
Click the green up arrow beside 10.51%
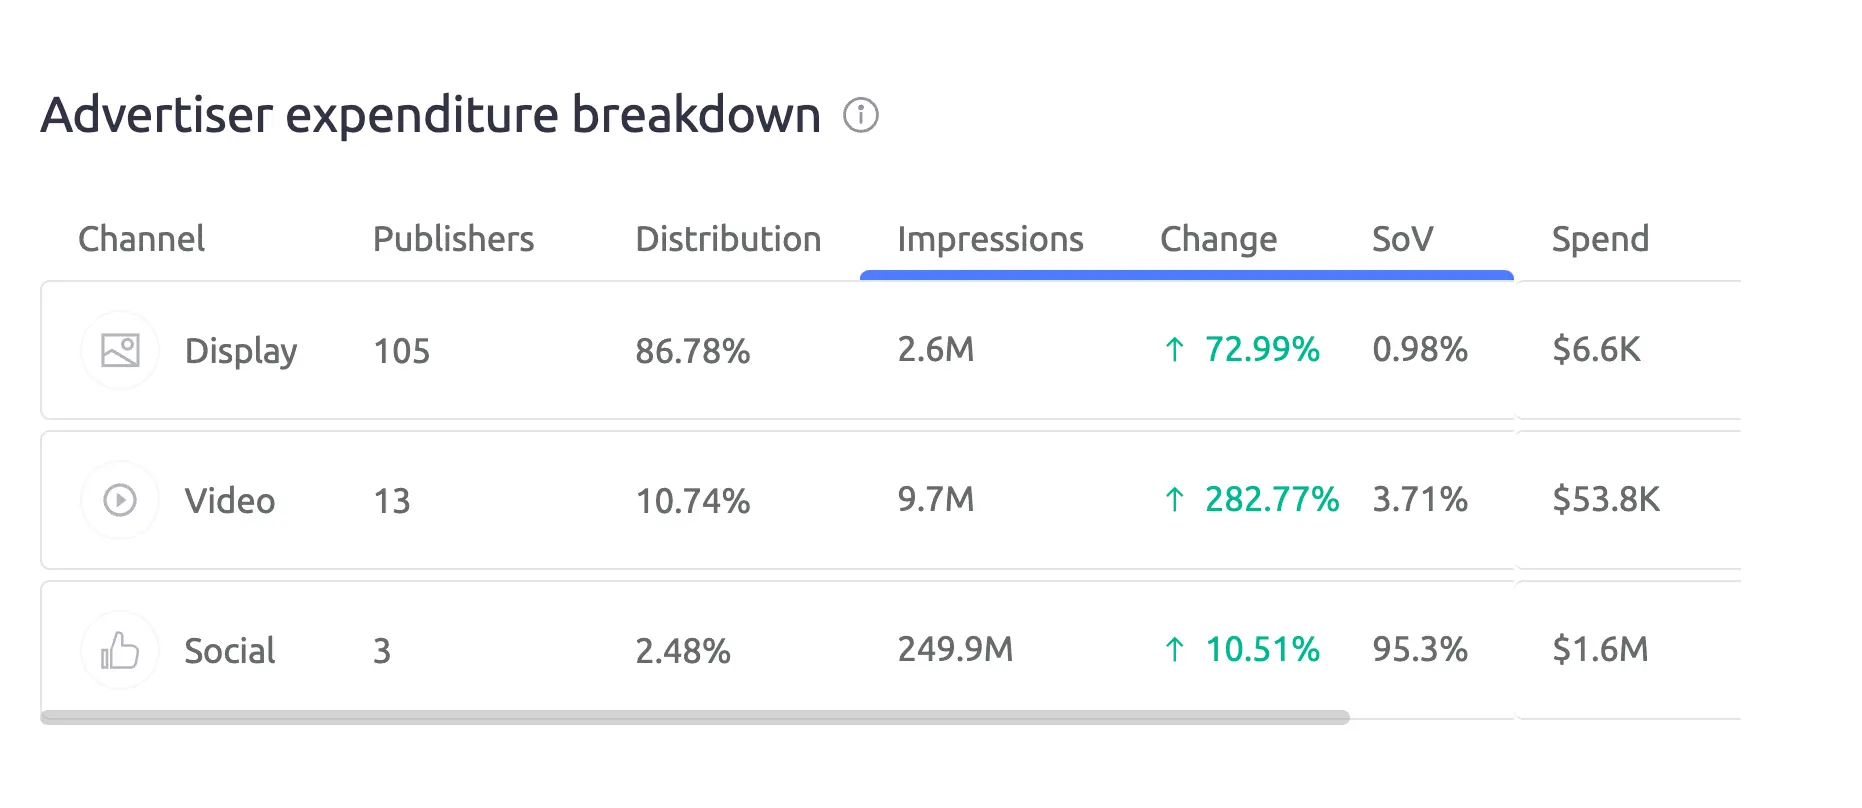click(x=1175, y=650)
